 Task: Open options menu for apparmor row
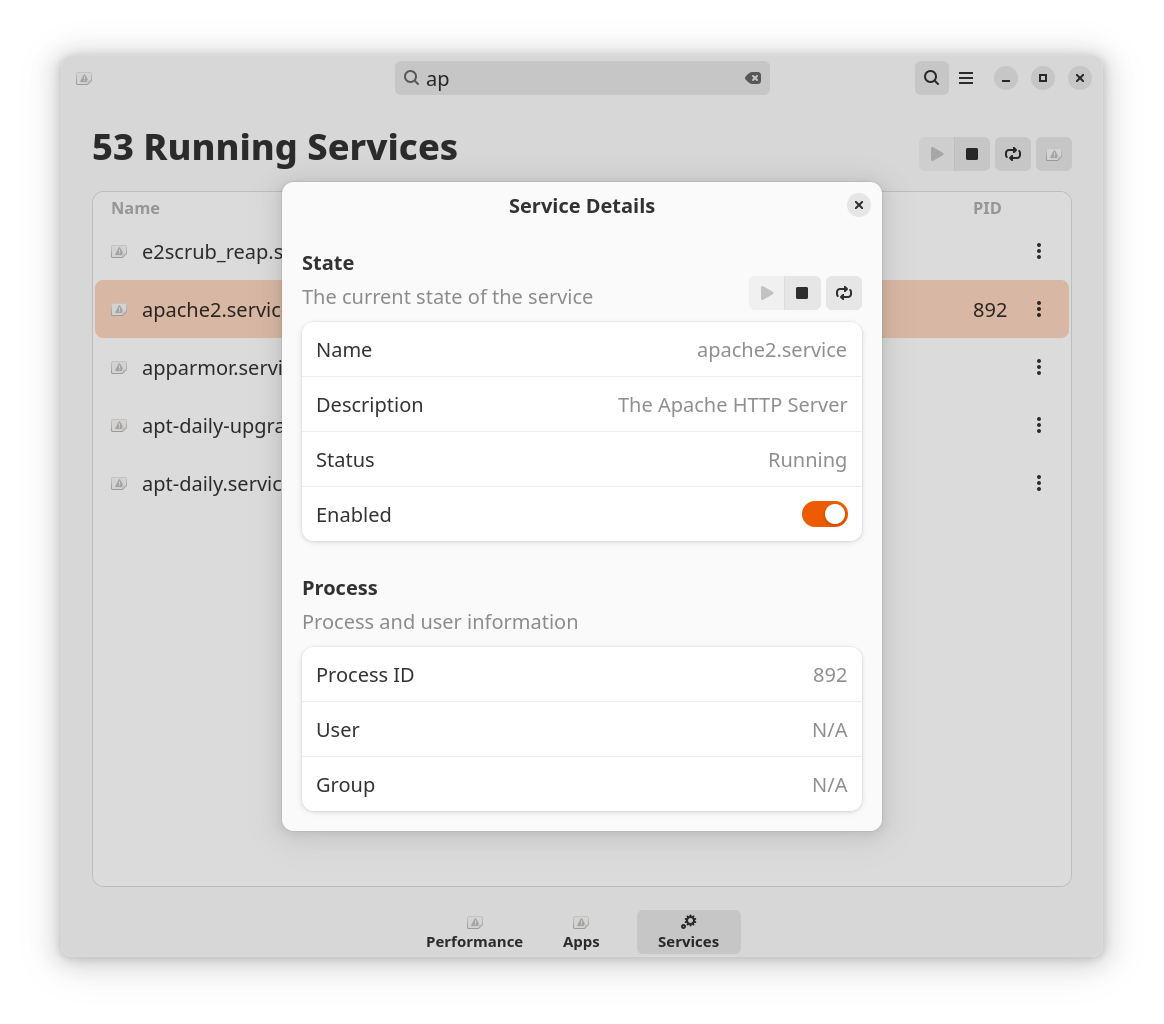coord(1039,367)
